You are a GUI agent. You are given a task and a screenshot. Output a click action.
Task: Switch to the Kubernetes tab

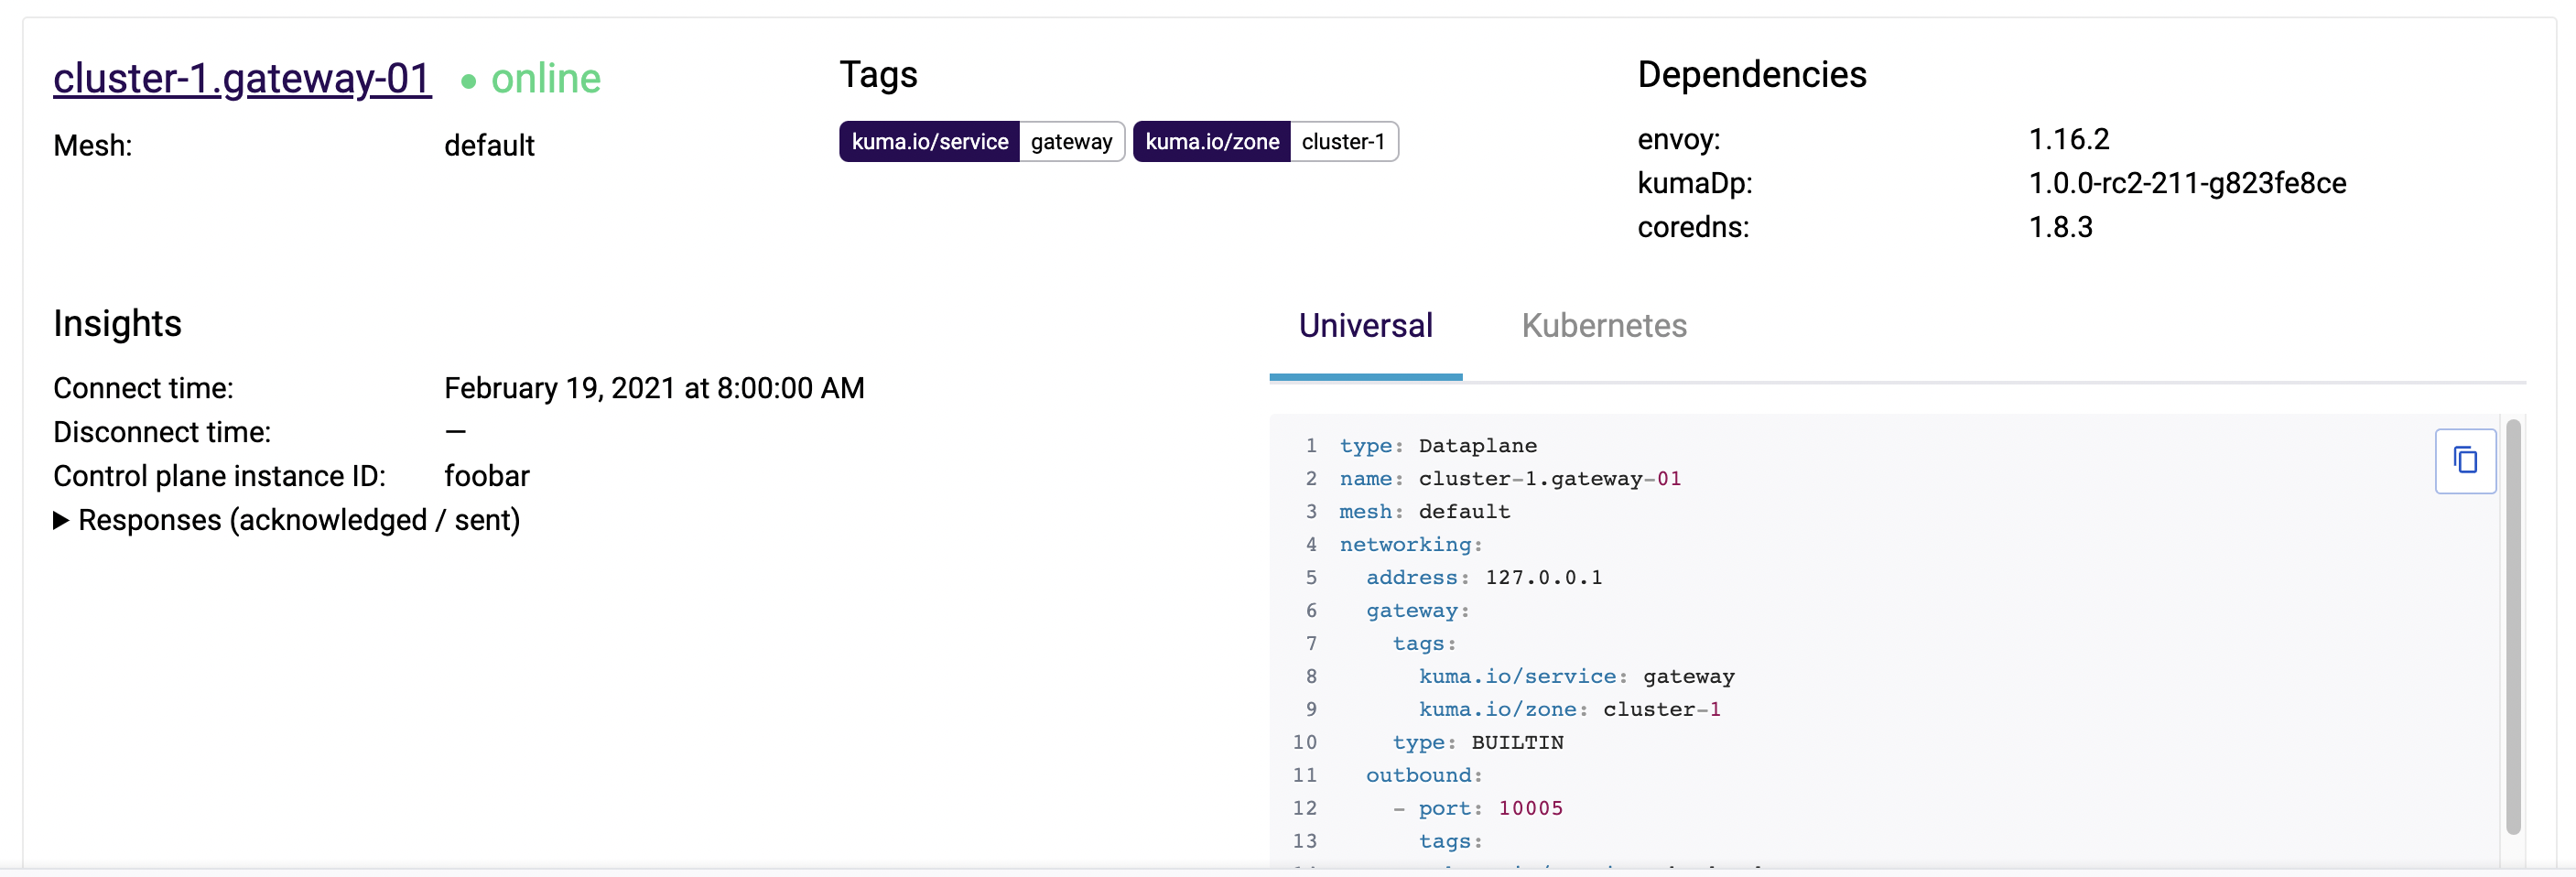(1604, 325)
